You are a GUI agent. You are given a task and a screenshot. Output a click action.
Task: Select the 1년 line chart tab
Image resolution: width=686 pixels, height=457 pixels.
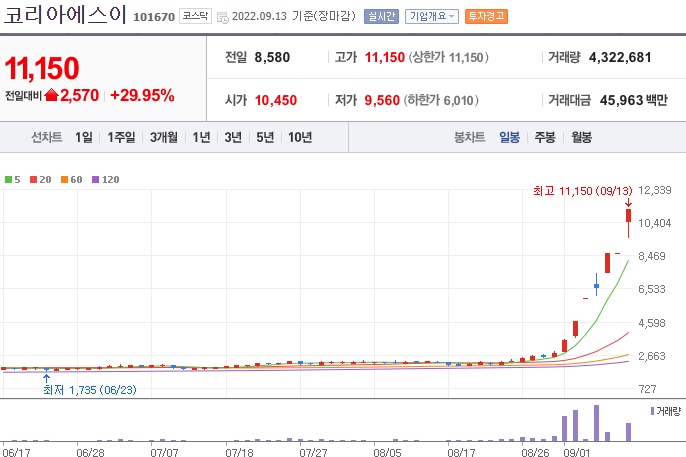tap(201, 137)
